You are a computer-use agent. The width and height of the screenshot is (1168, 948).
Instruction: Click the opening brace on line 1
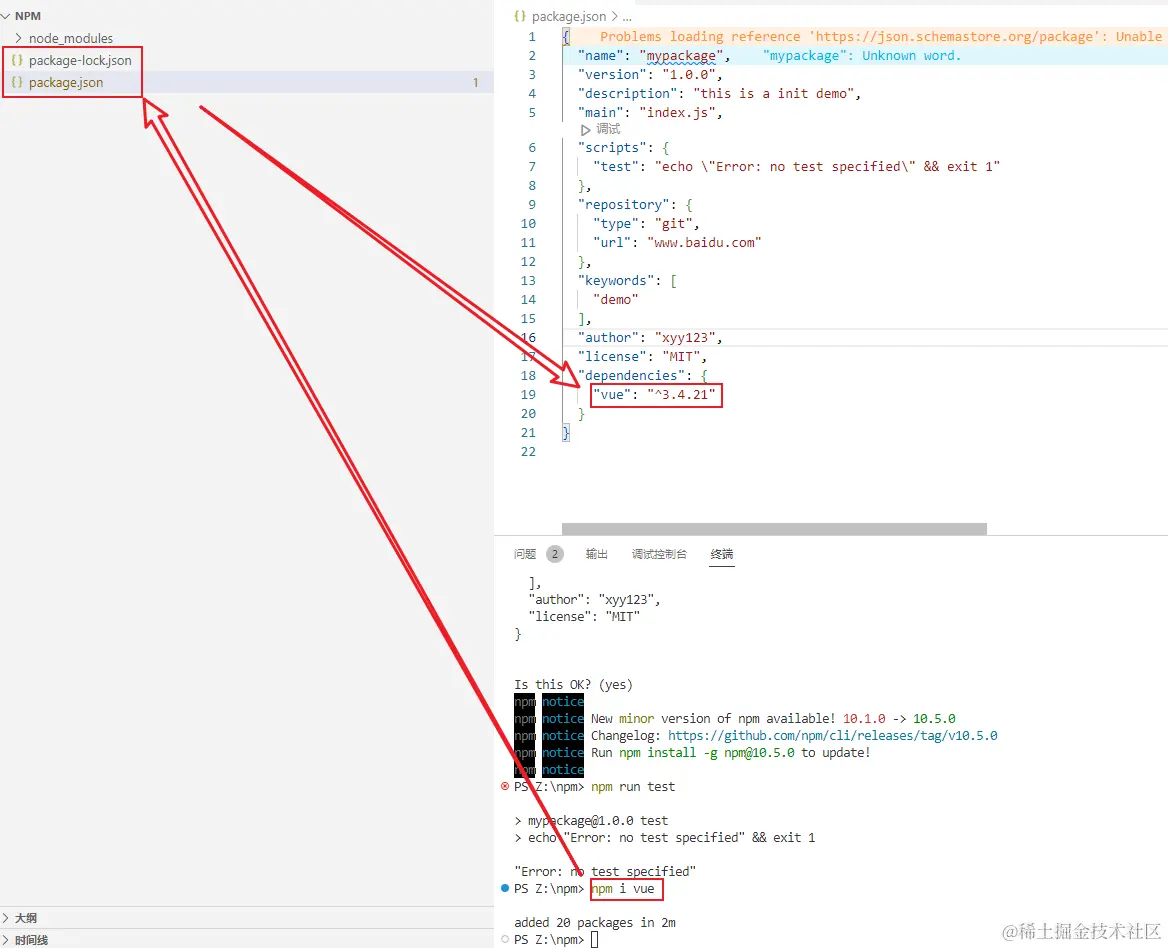(x=566, y=36)
